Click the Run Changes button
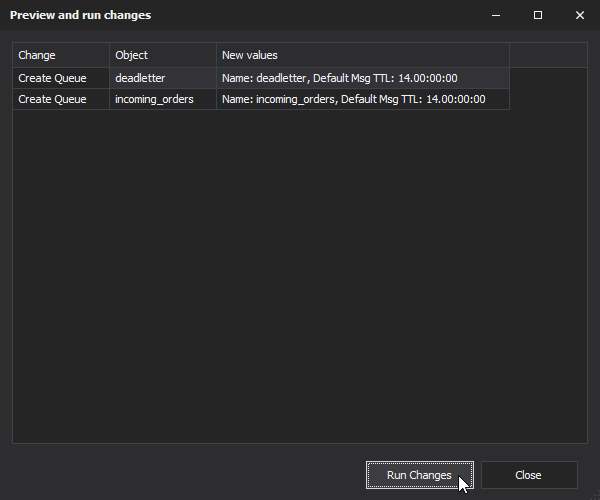The image size is (600, 500). (419, 475)
